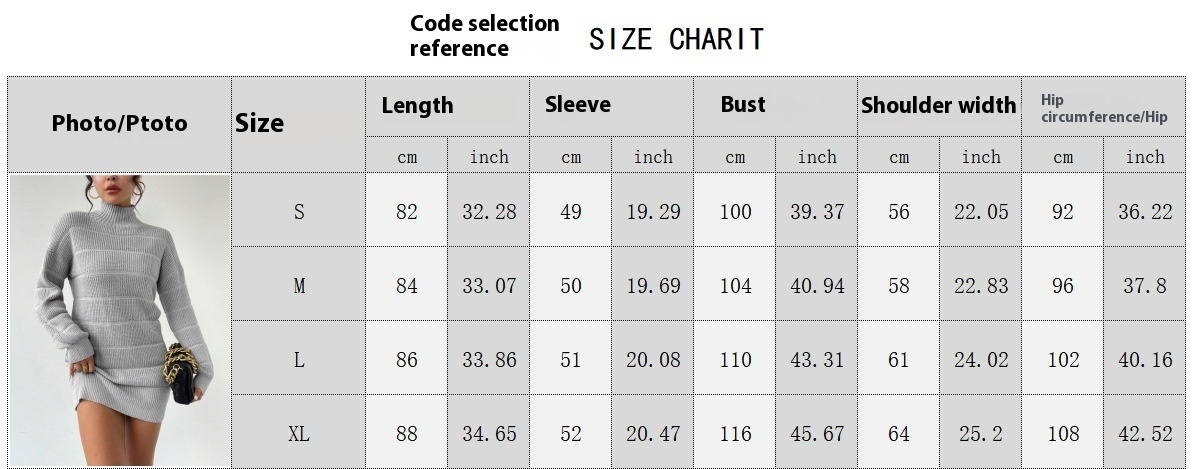Click the 20.47 inch sleeve cell
The image size is (1195, 469).
pos(652,432)
